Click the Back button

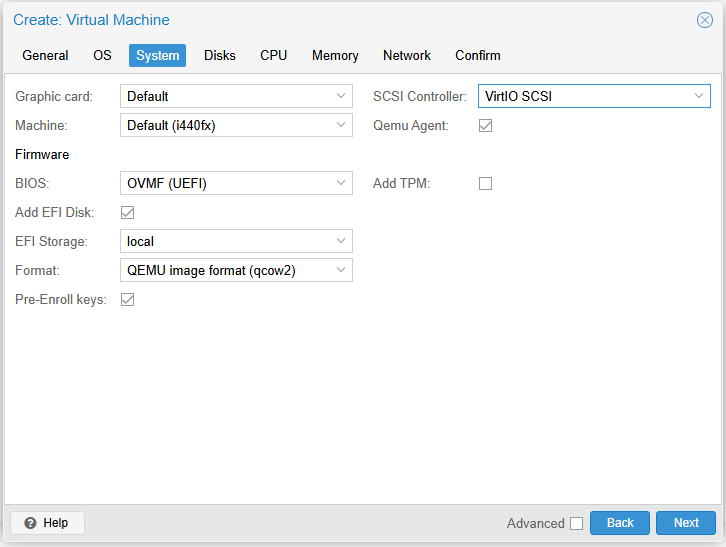pyautogui.click(x=620, y=523)
